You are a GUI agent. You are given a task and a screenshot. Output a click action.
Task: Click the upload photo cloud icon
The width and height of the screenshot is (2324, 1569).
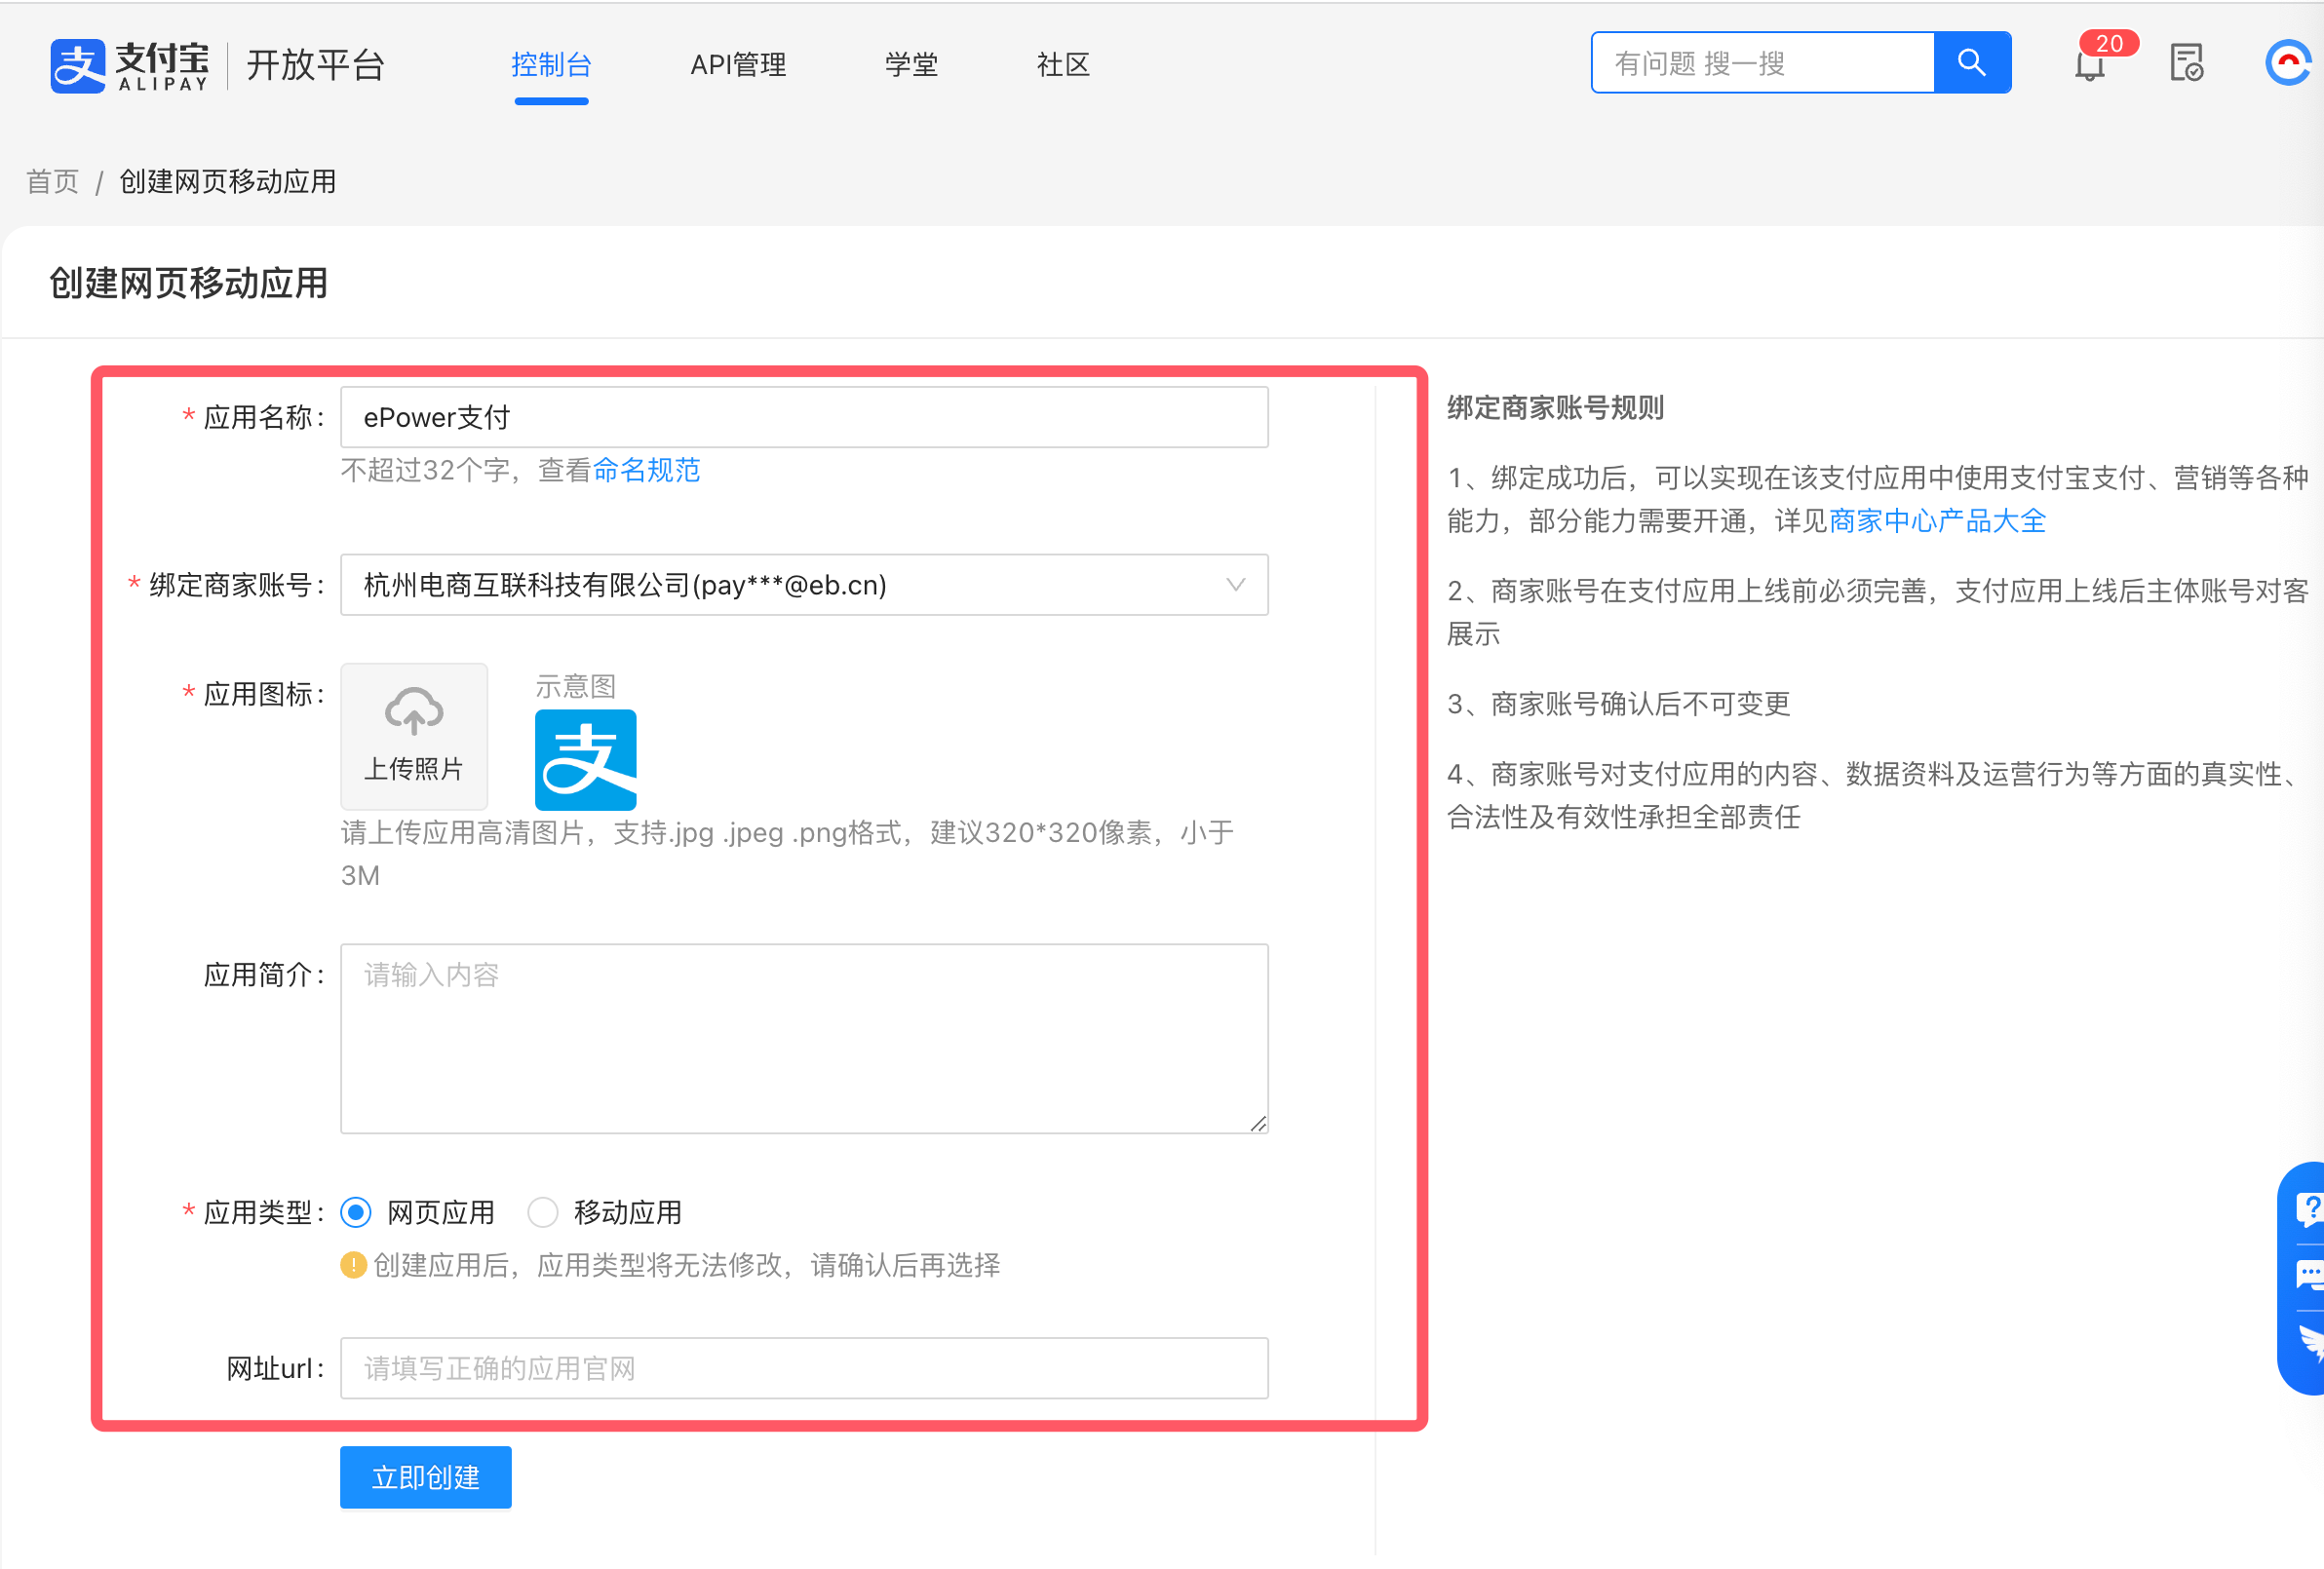pos(414,711)
